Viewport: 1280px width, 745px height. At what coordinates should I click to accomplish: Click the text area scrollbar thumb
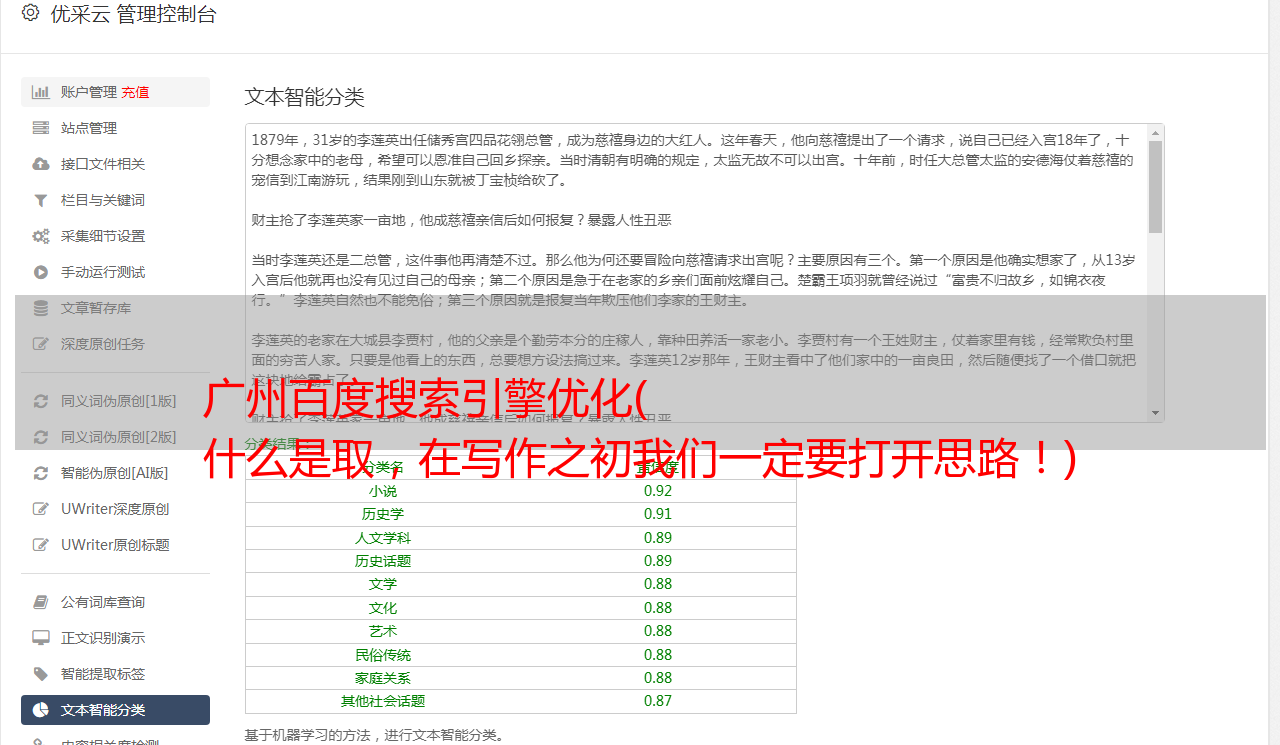point(1156,186)
